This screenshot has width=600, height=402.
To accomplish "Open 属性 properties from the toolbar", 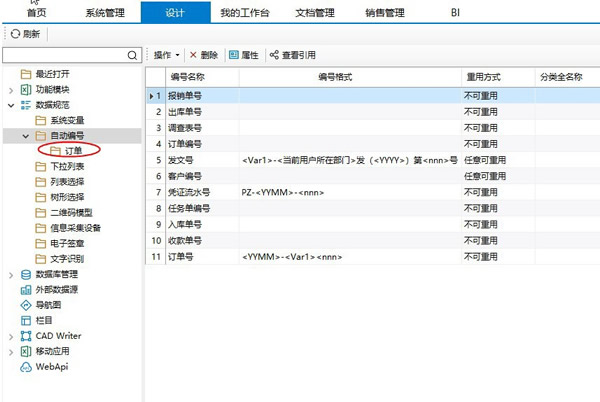I will point(234,54).
